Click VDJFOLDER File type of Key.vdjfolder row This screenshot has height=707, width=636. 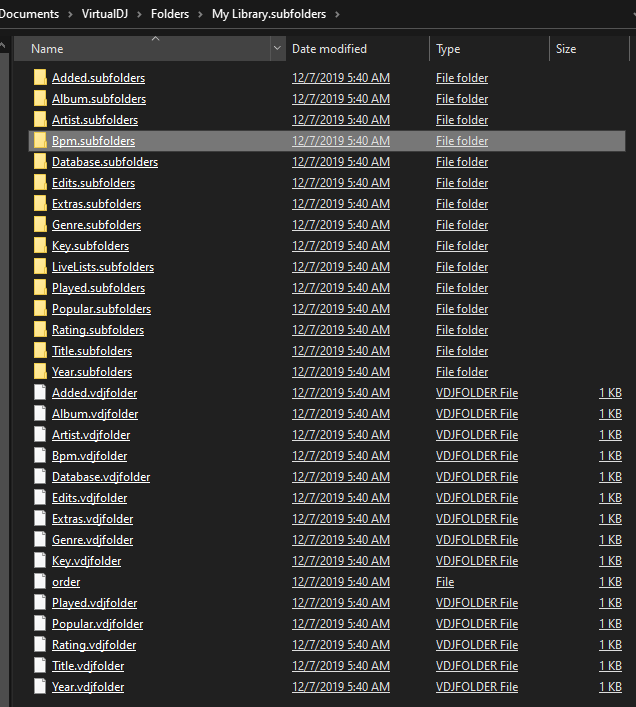coord(477,560)
